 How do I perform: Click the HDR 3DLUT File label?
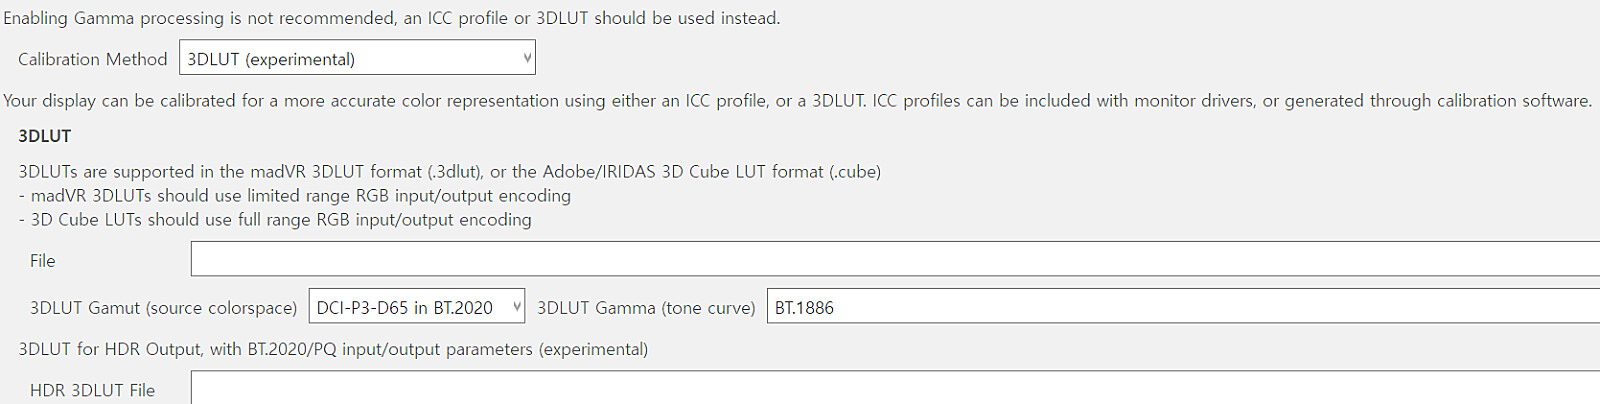[92, 390]
